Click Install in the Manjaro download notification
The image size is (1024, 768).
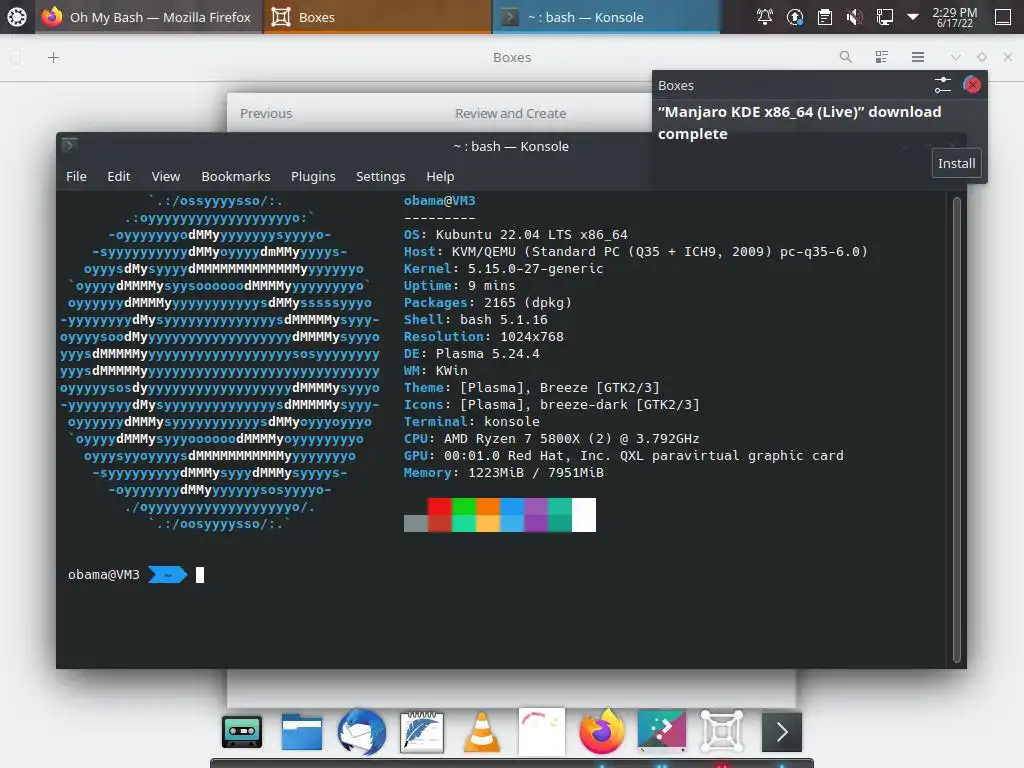(x=957, y=163)
